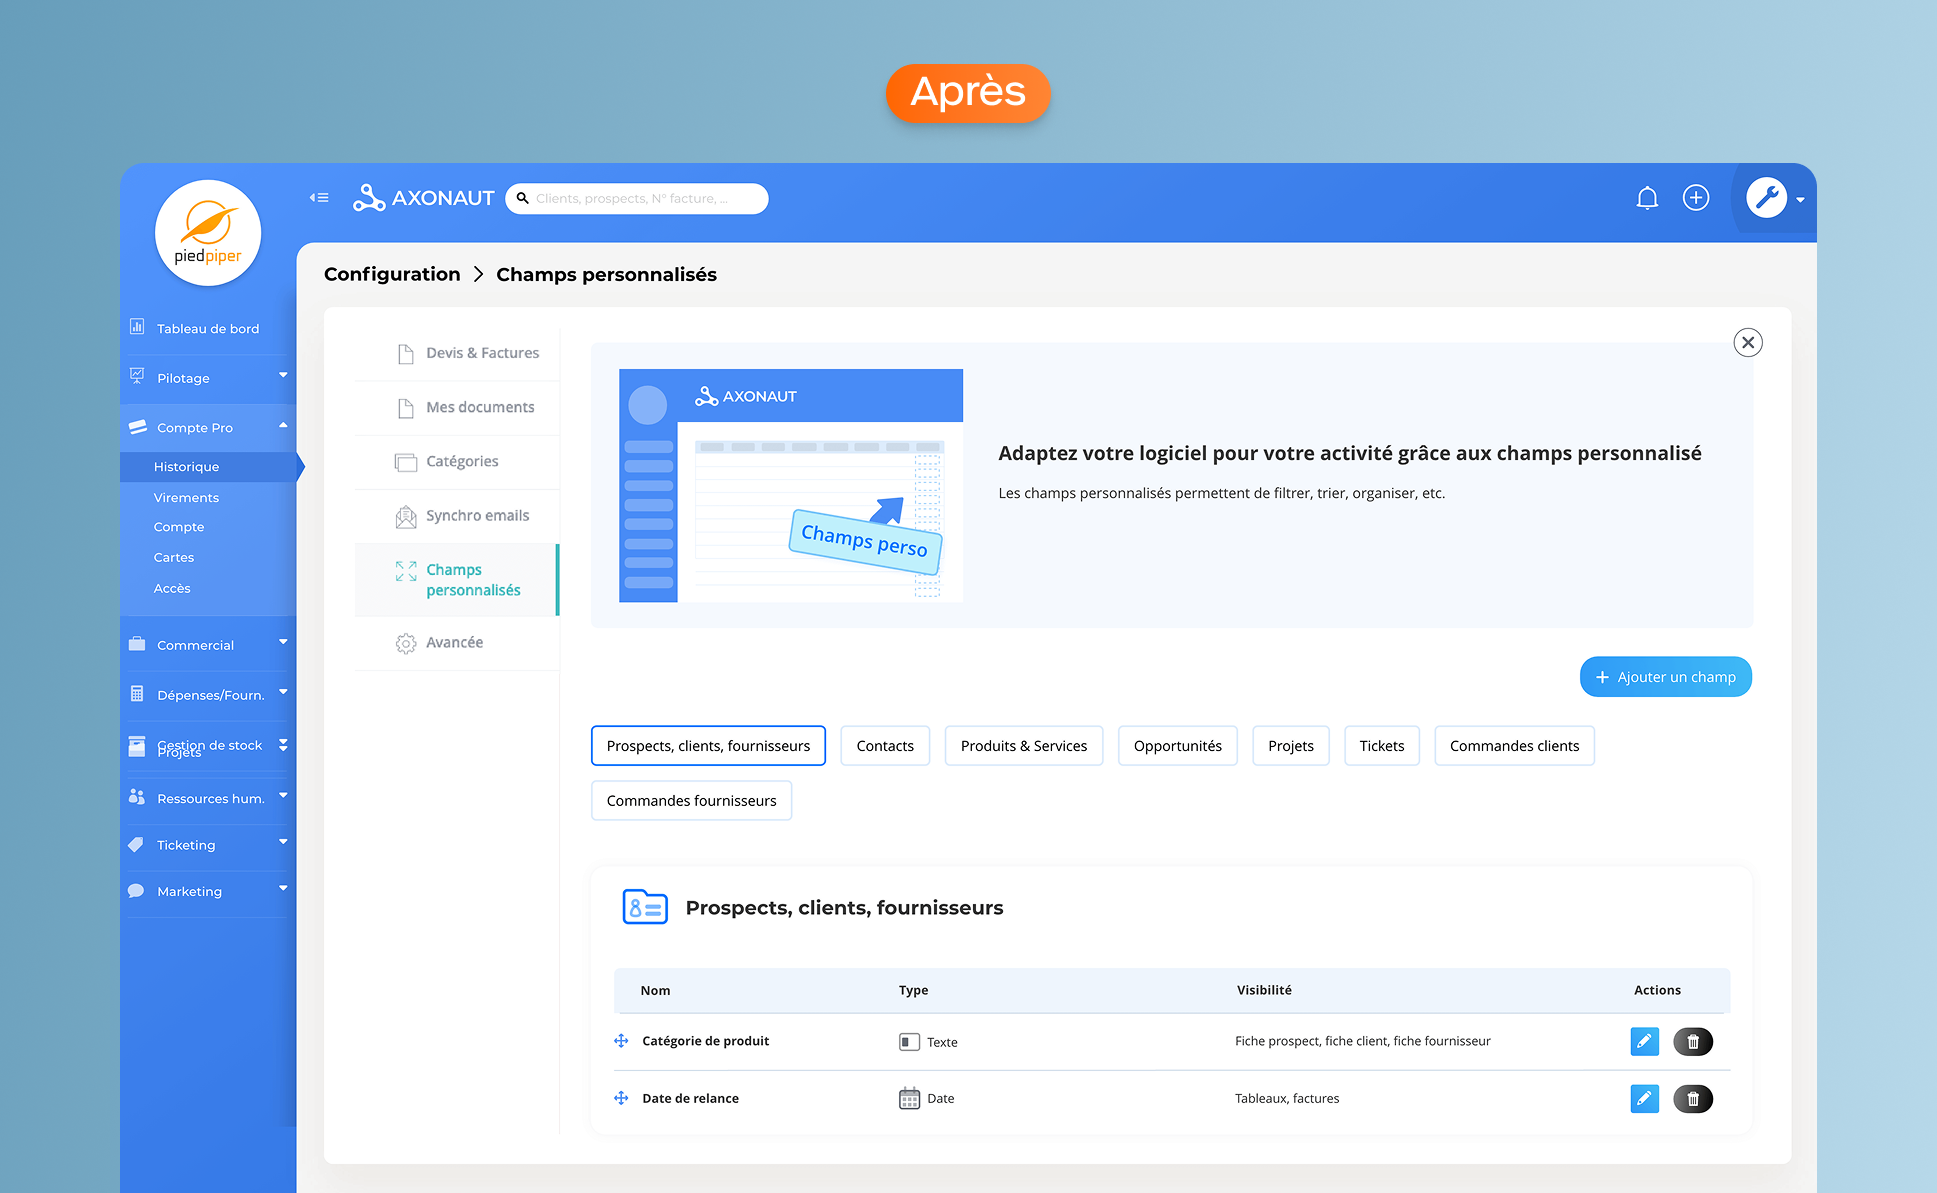The image size is (1937, 1193).
Task: Edit the Catégorie de produit field
Action: coord(1644,1042)
